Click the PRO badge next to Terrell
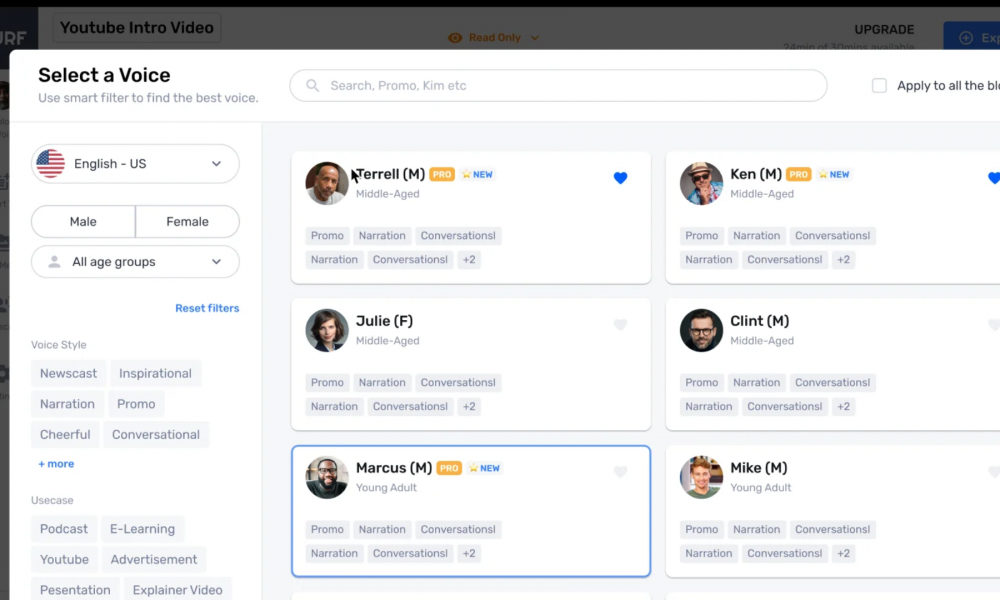The height and width of the screenshot is (600, 1000). [x=442, y=175]
